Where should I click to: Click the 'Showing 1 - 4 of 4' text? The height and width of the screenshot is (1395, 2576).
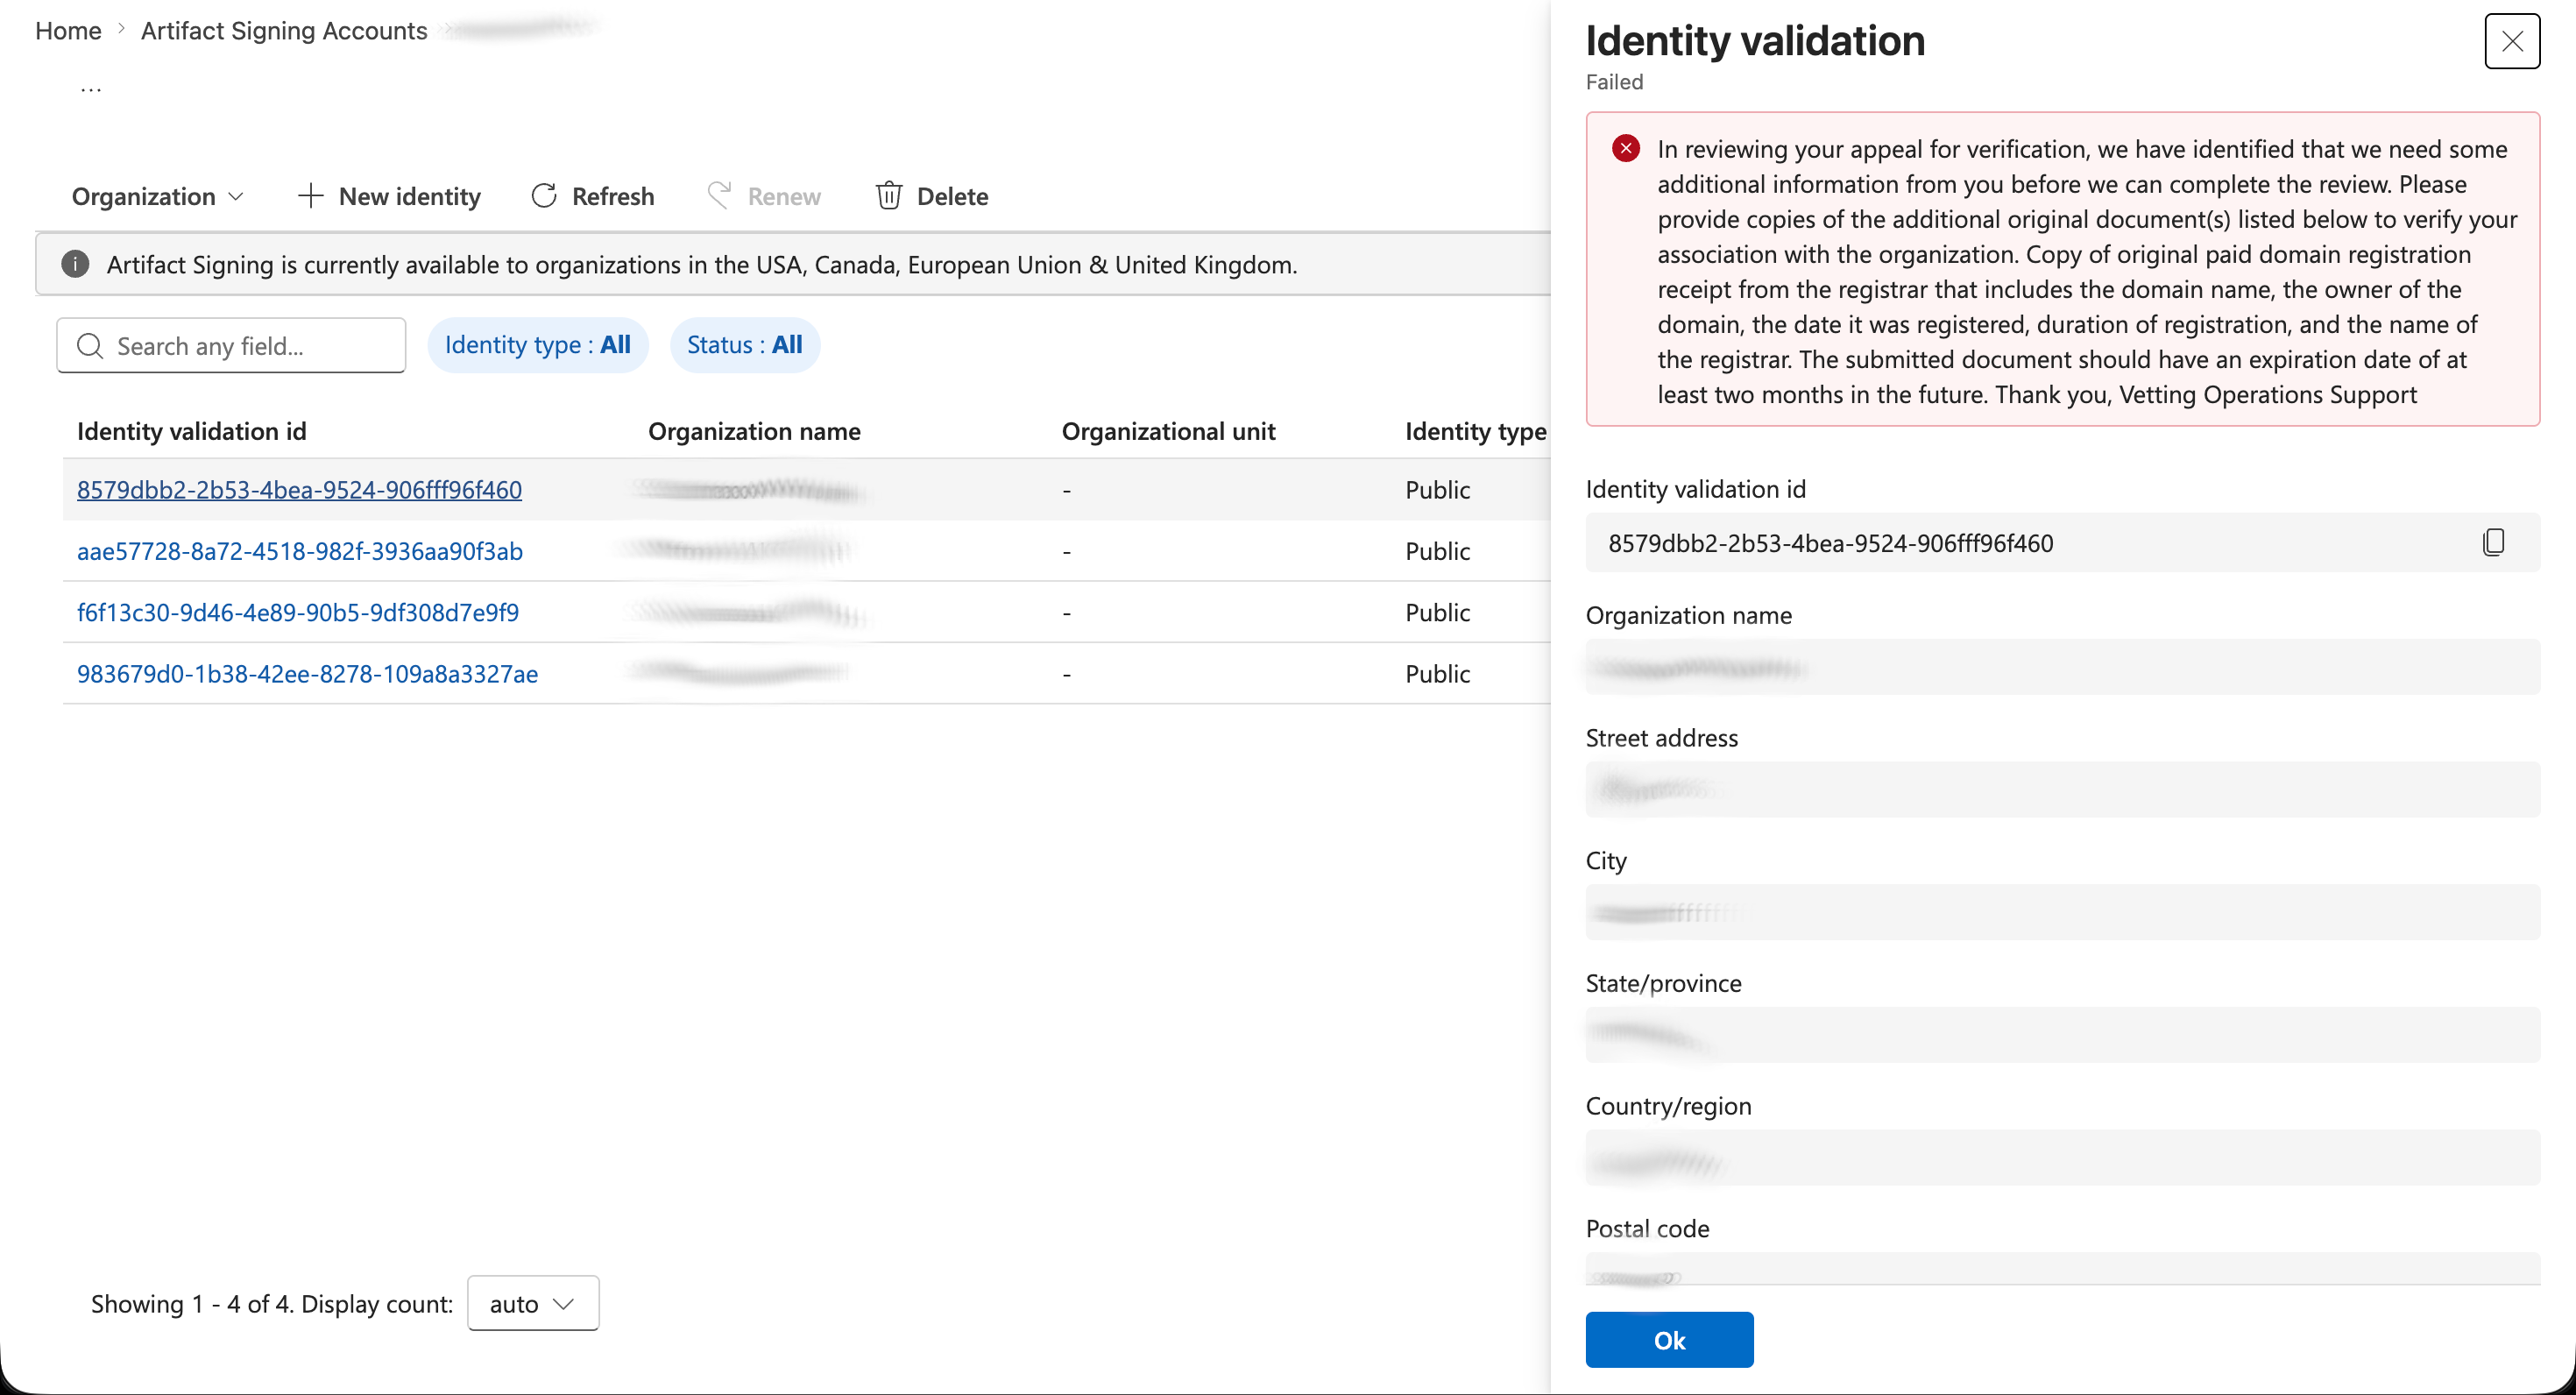click(191, 1304)
